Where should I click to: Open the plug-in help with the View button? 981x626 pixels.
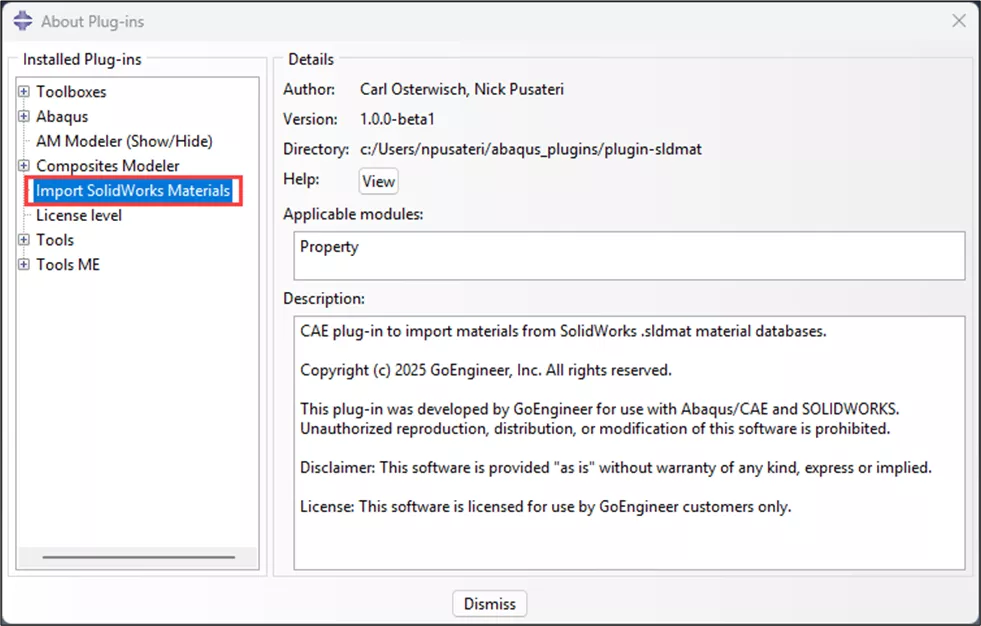[x=377, y=181]
